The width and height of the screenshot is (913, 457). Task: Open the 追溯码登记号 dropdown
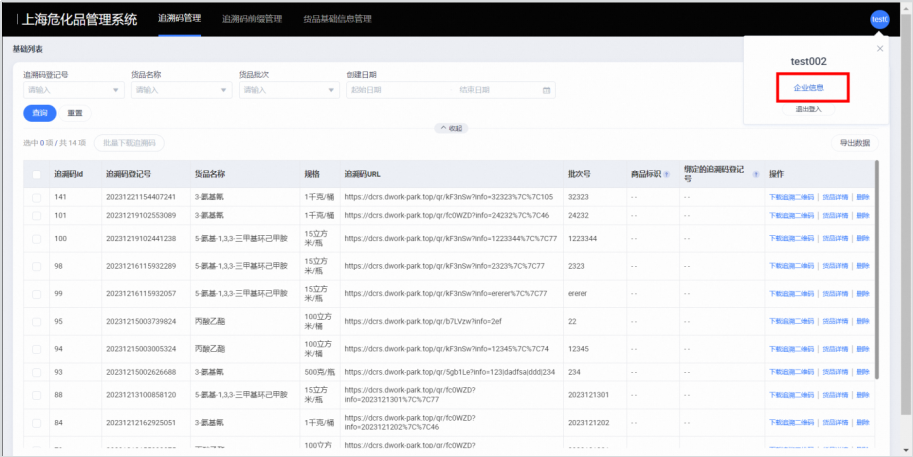(73, 90)
